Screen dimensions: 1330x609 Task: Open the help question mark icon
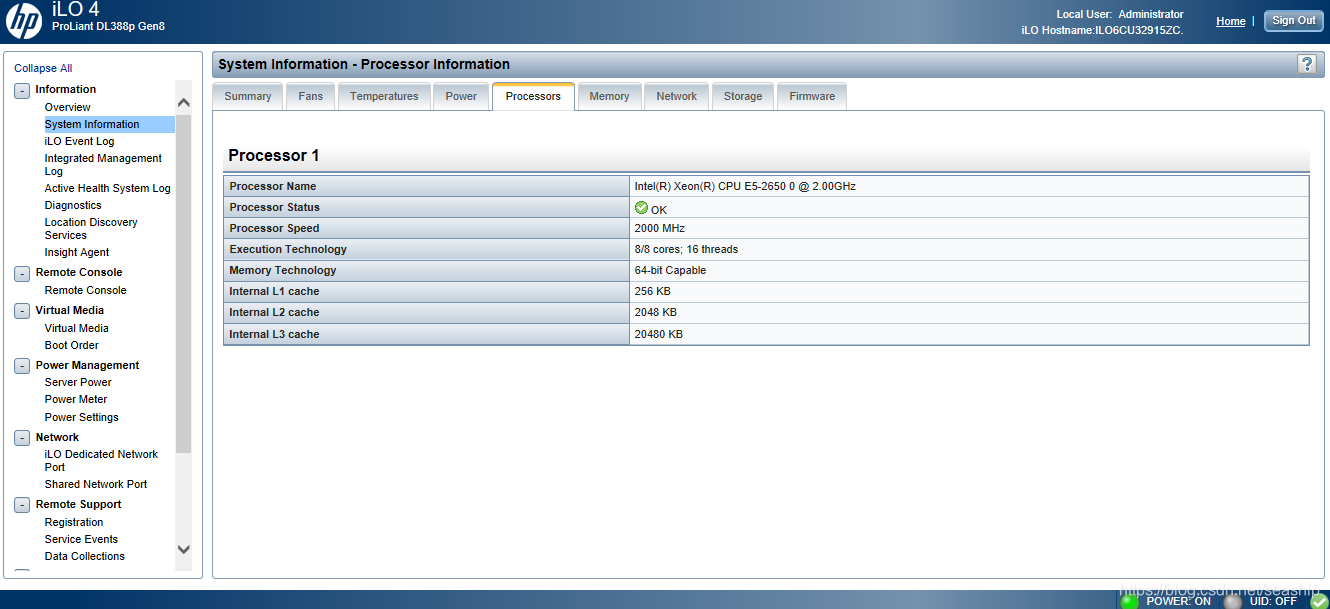point(1306,64)
